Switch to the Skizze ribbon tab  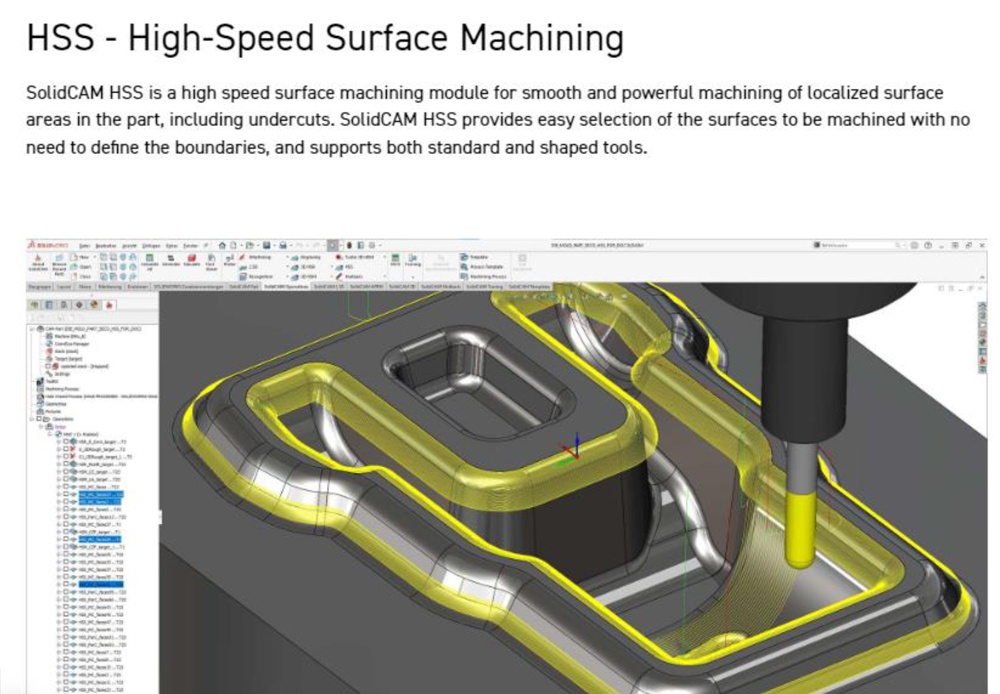click(85, 287)
